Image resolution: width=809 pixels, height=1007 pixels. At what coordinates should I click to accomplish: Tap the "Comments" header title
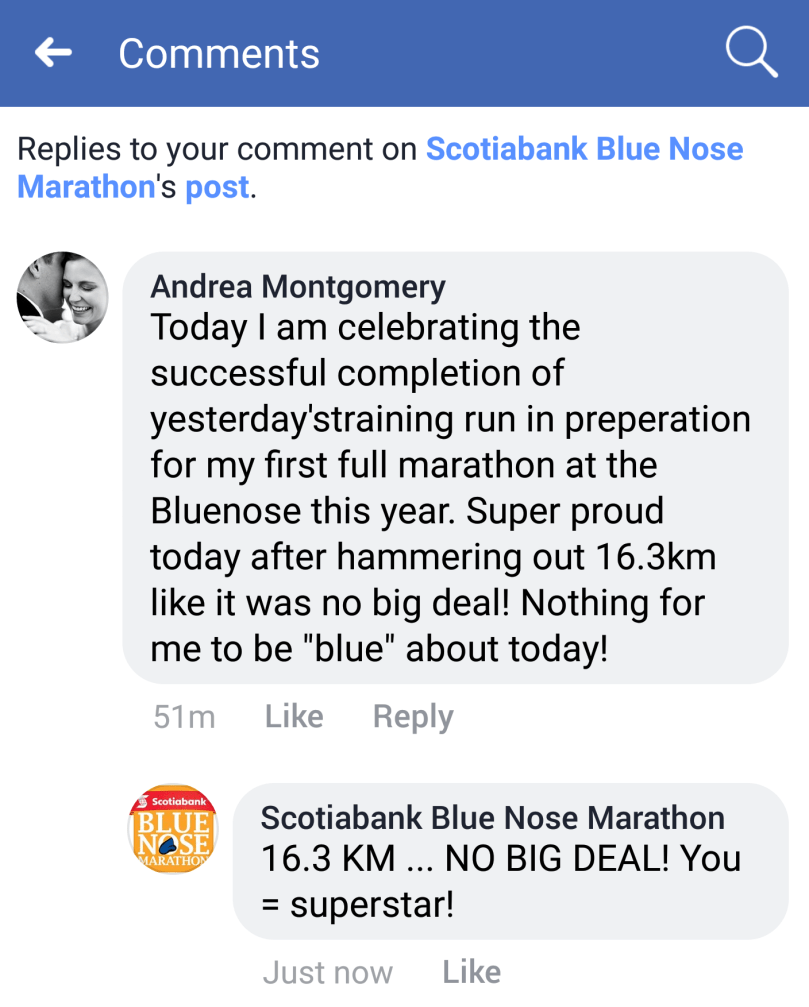coord(219,54)
